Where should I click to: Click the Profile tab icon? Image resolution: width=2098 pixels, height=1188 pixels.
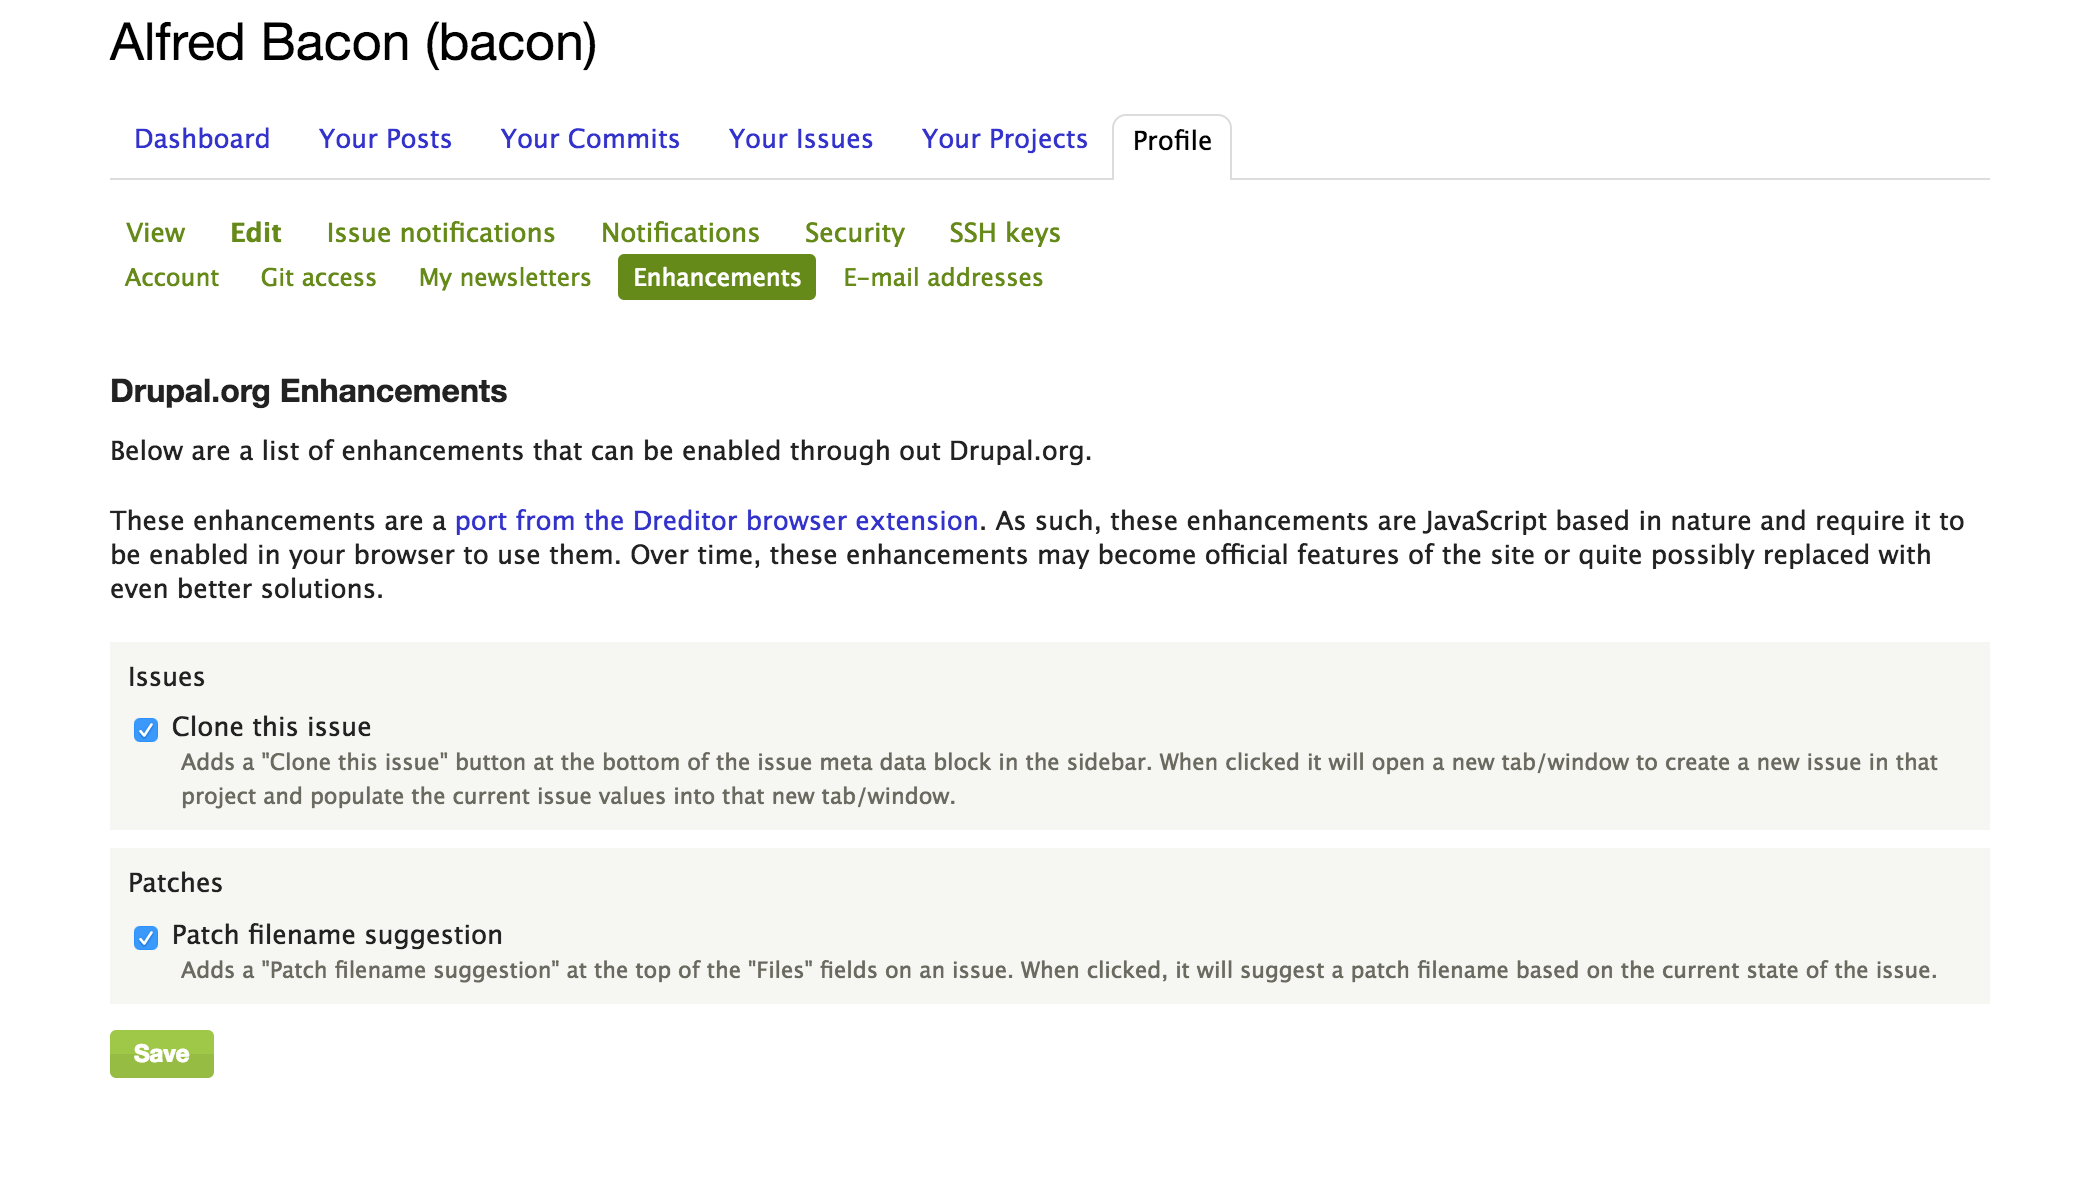pyautogui.click(x=1171, y=140)
